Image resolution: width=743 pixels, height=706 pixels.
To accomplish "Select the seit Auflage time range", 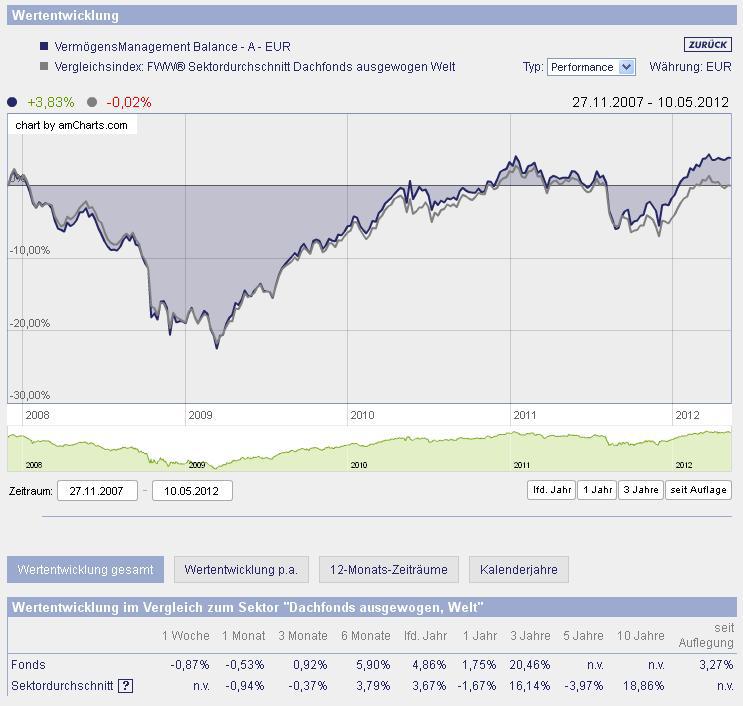I will [698, 490].
